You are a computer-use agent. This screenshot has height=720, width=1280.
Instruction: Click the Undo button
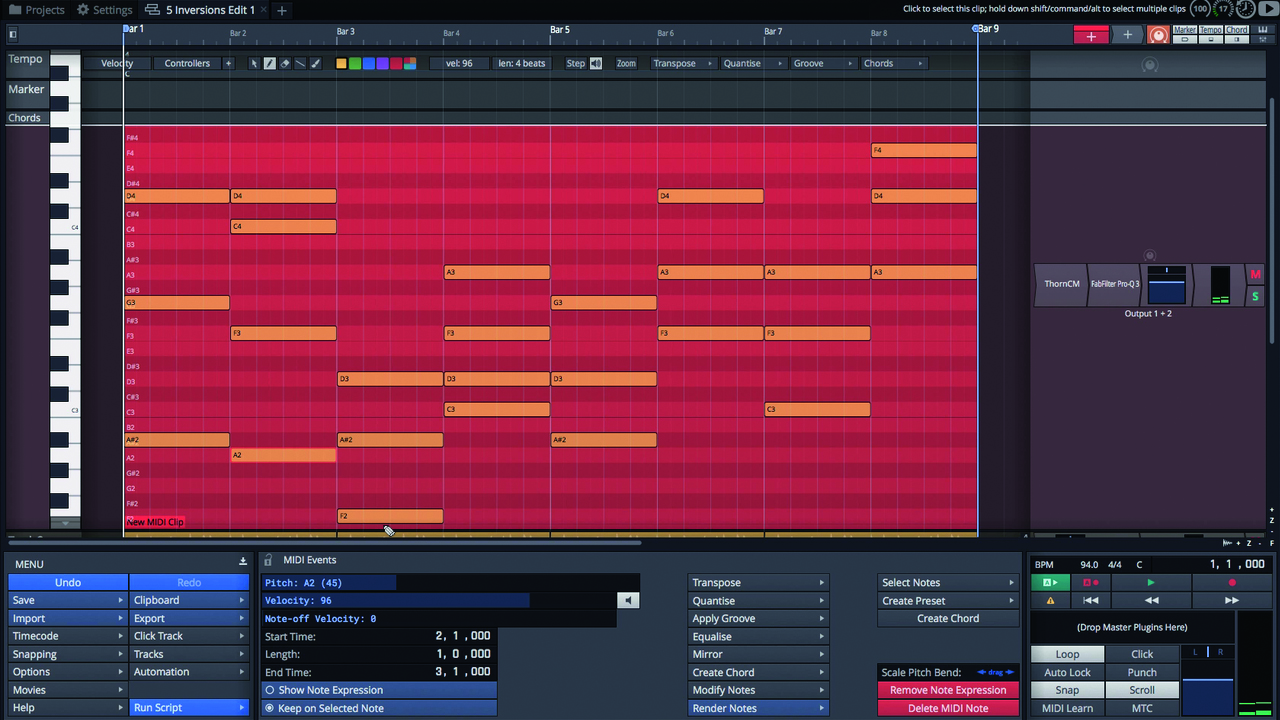pos(68,582)
